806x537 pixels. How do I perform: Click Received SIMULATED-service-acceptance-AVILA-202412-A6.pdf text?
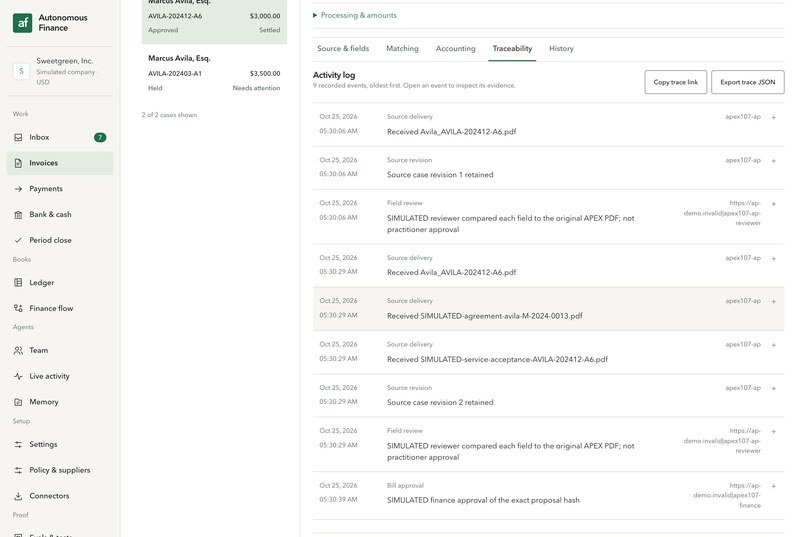point(497,359)
